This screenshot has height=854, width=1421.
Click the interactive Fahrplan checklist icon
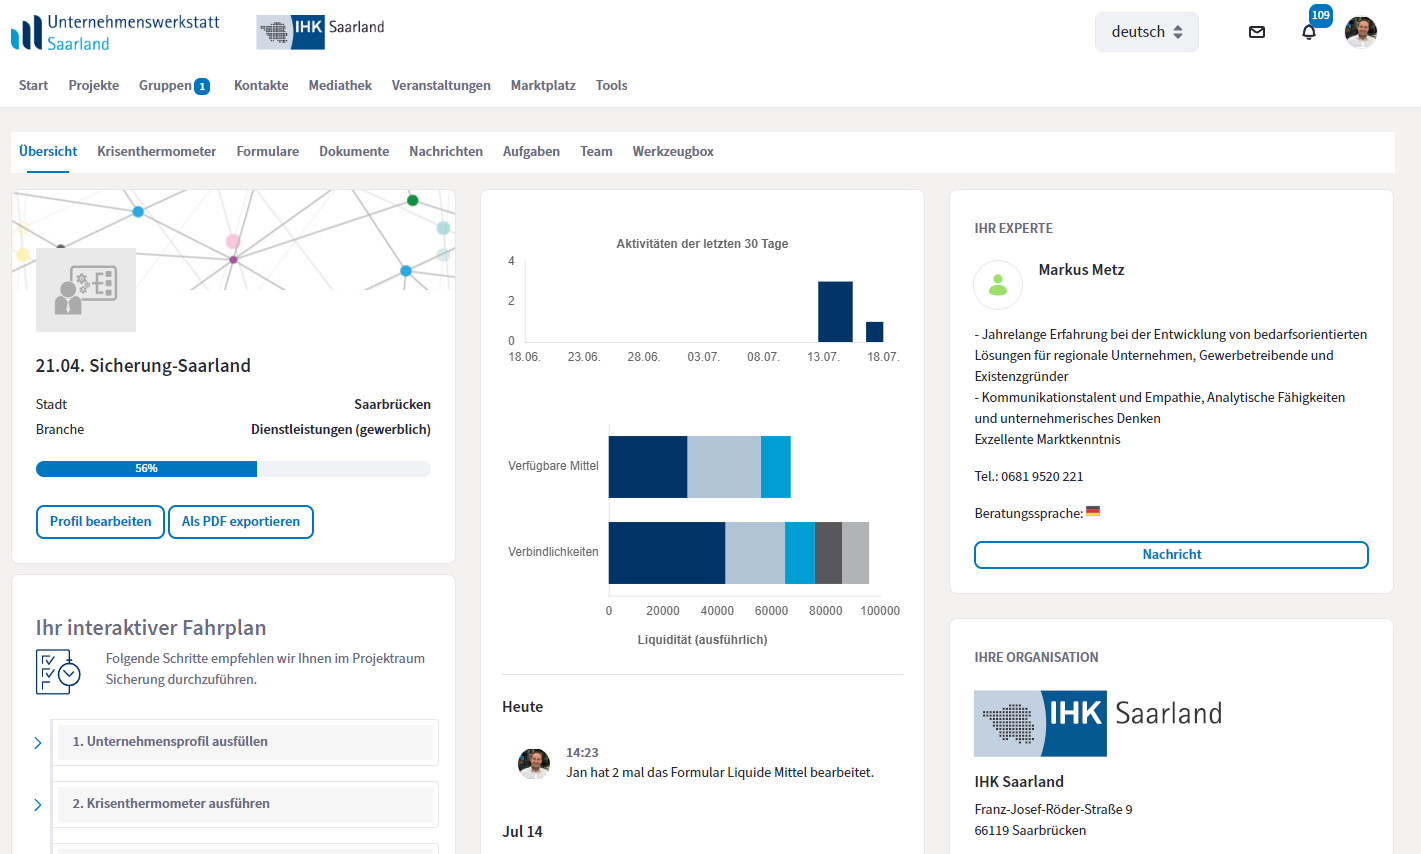pyautogui.click(x=58, y=672)
